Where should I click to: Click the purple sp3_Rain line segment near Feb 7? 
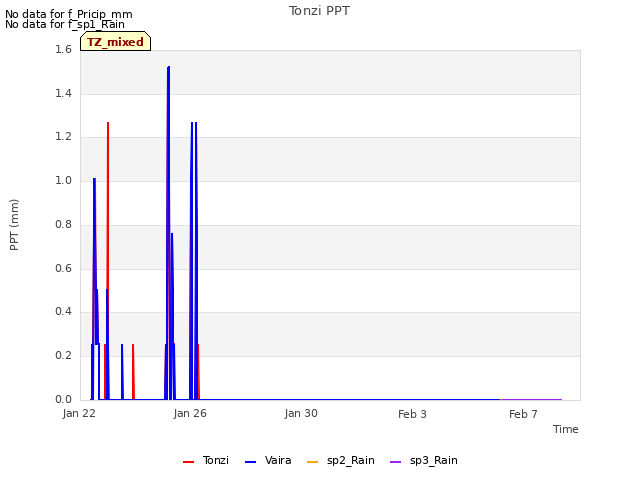pyautogui.click(x=531, y=400)
